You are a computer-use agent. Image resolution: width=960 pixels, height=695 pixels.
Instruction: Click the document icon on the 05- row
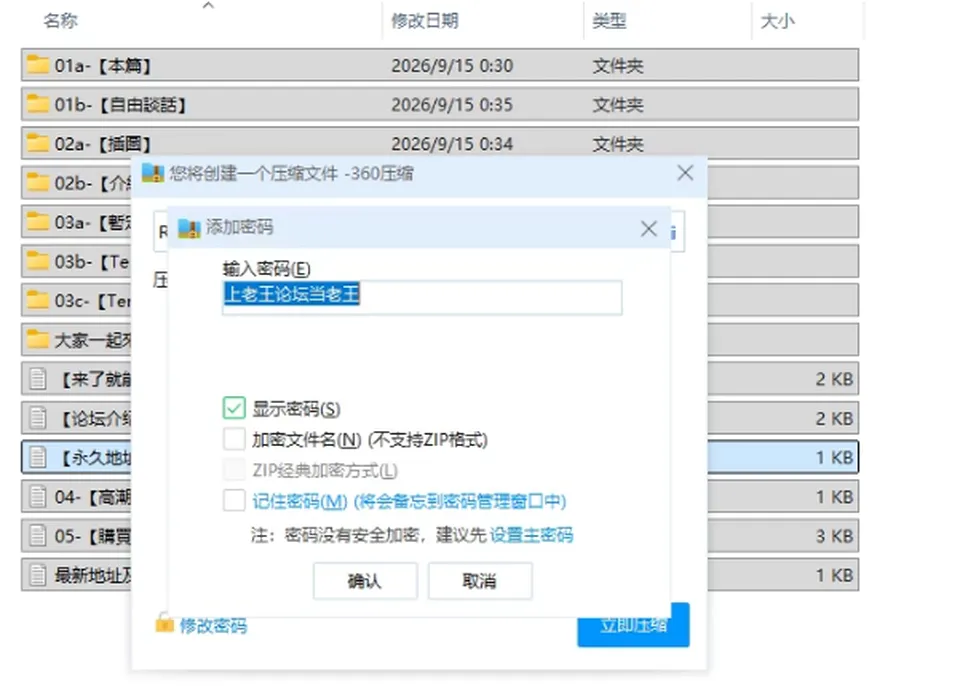pos(38,536)
